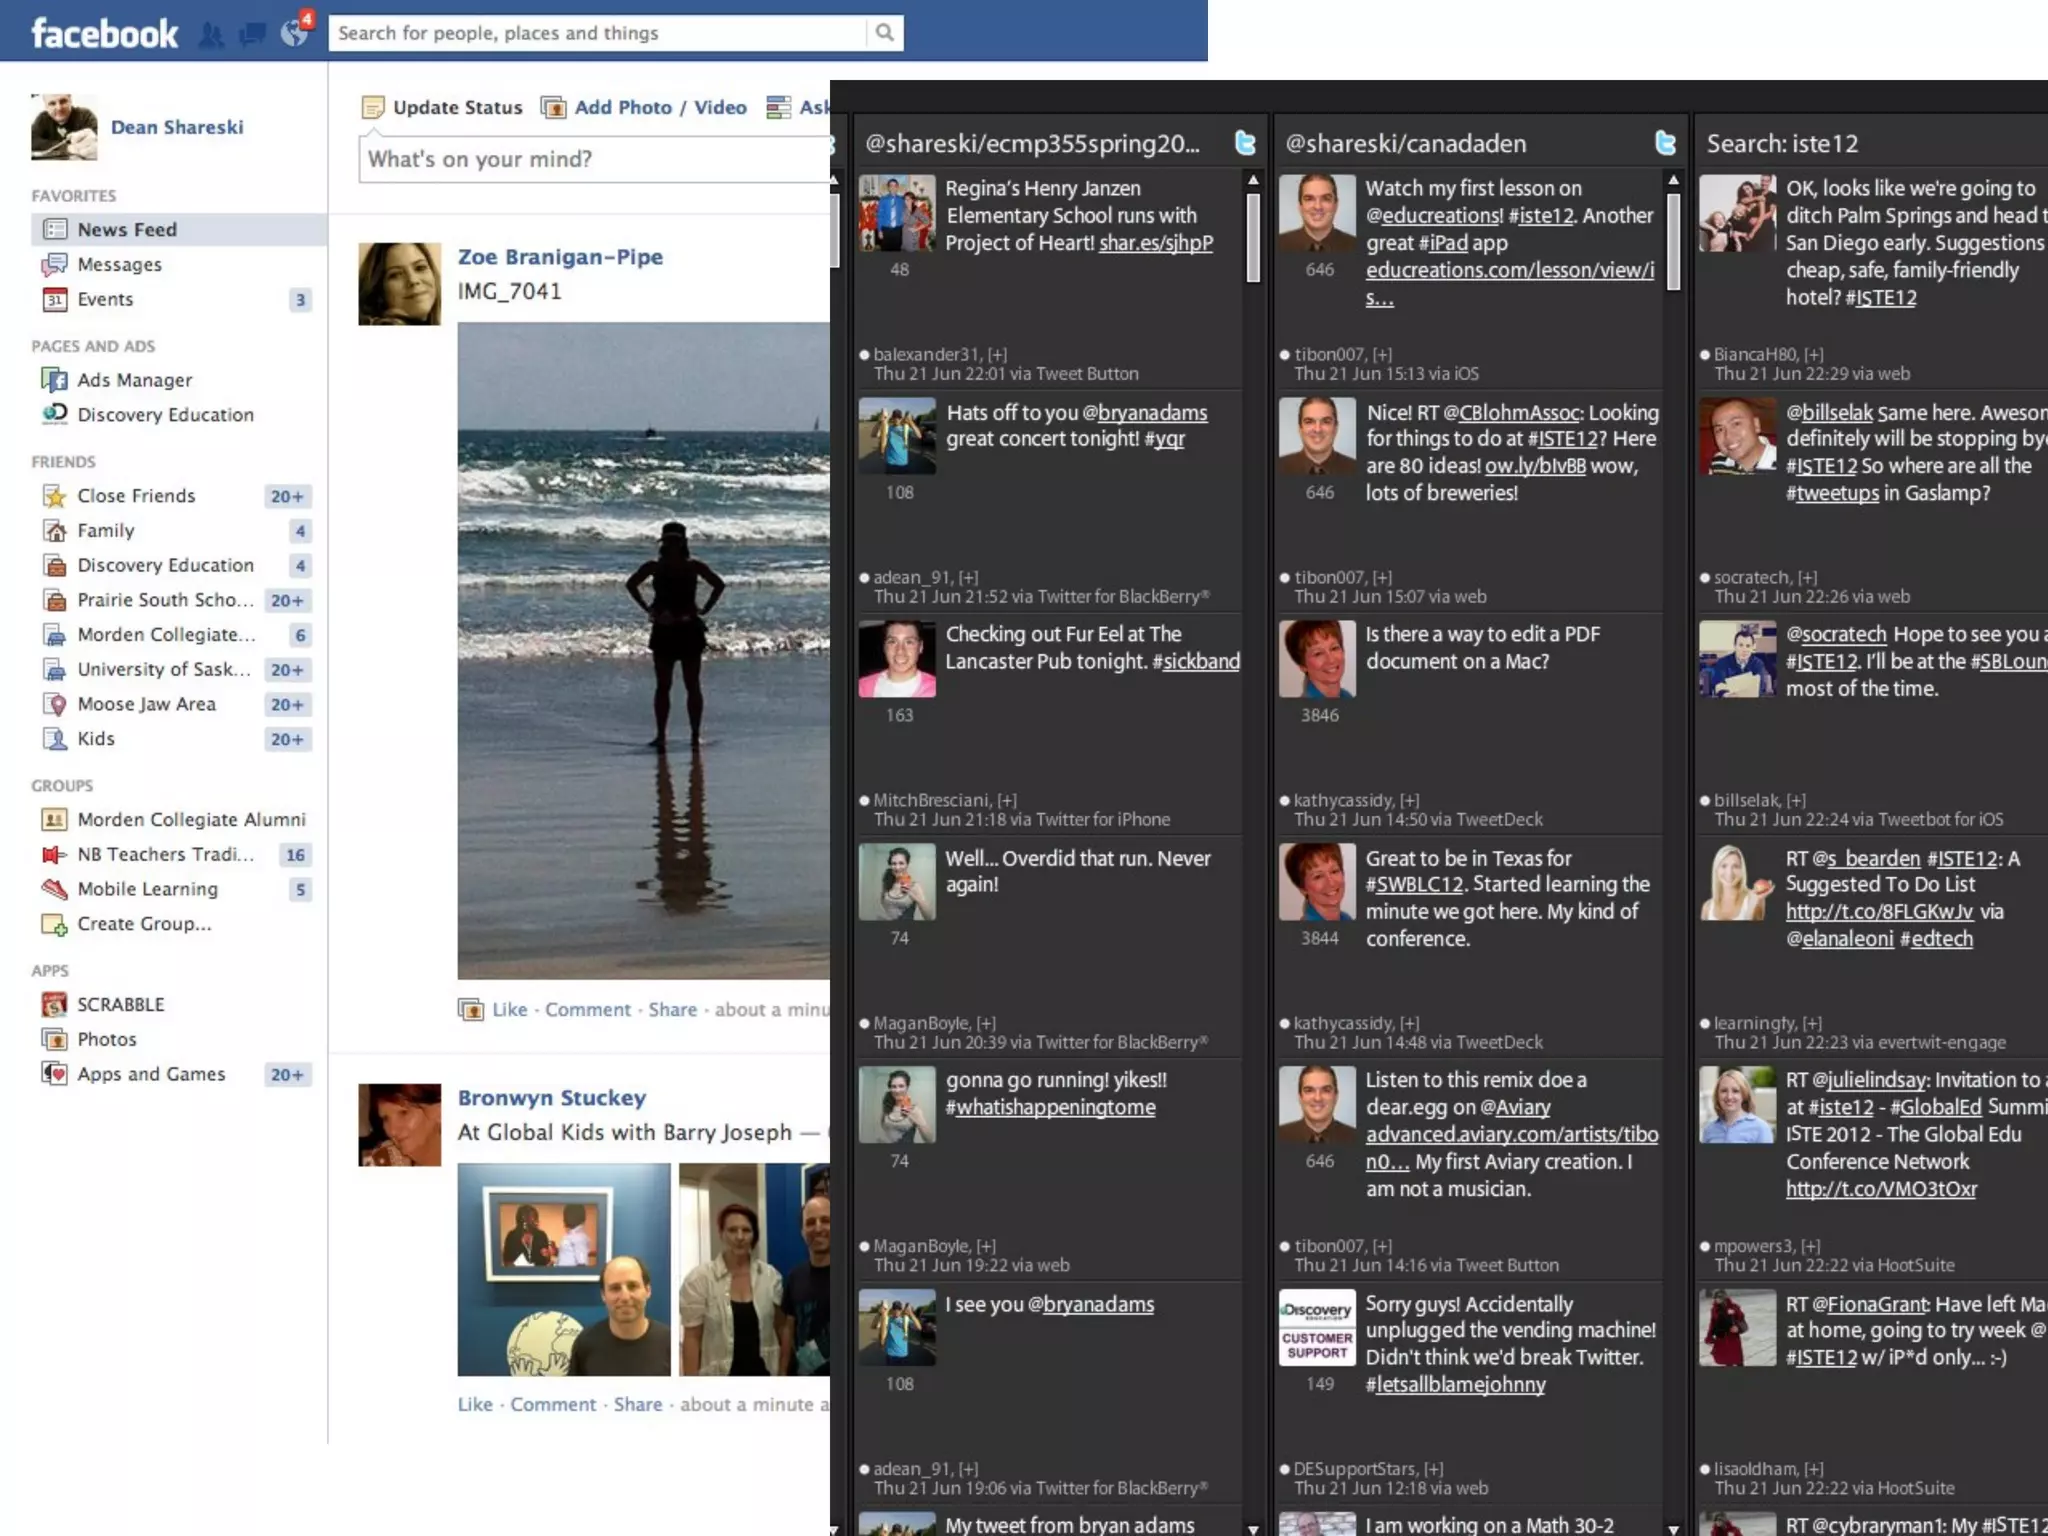Open the shar.es/sjhpP tweet link
2048x1536 pixels.
click(x=1155, y=243)
